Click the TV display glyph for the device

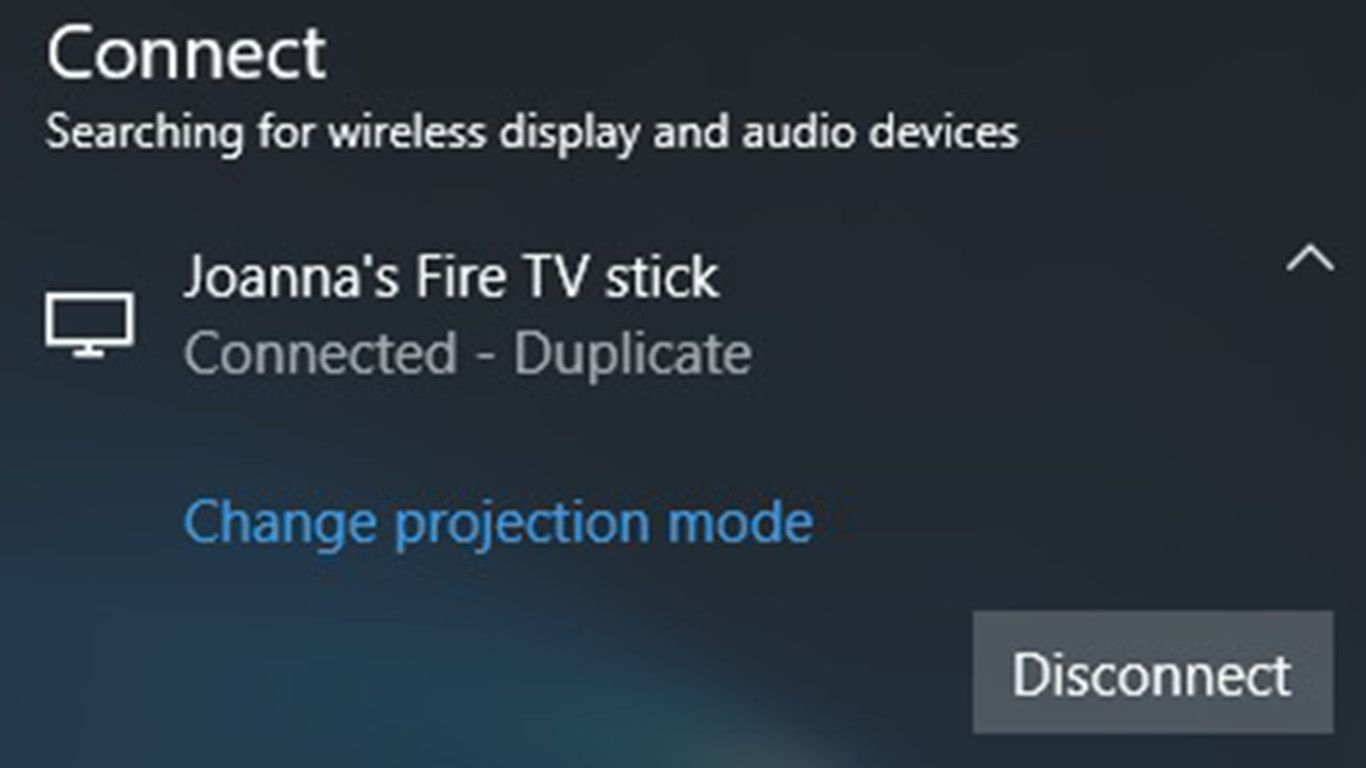click(89, 325)
